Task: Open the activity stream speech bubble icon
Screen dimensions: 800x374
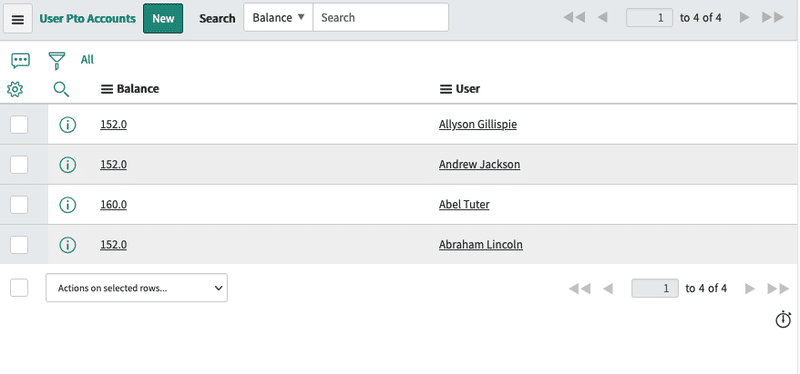Action: [20, 61]
